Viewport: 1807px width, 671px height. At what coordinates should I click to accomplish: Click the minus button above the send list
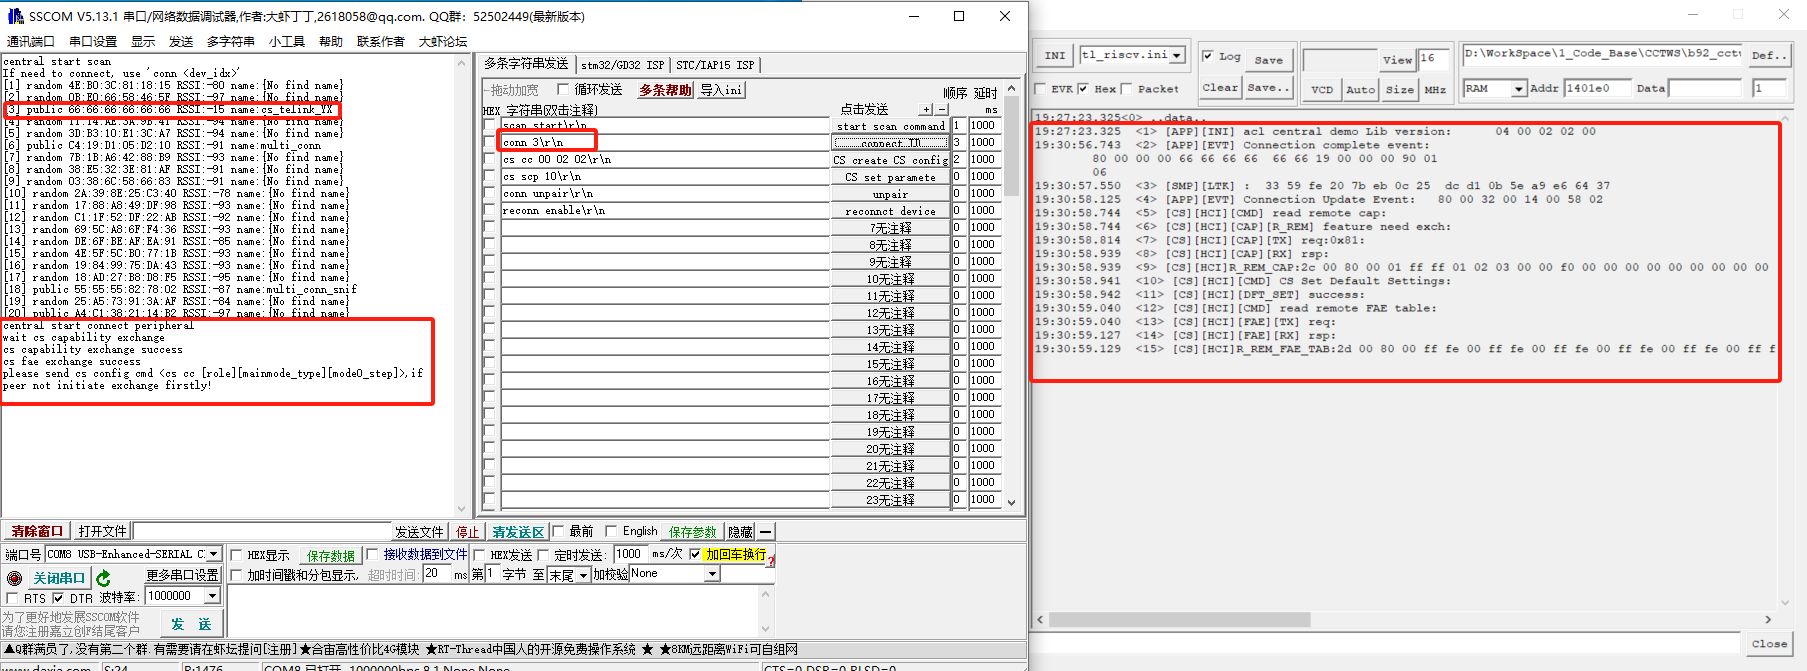pyautogui.click(x=942, y=109)
